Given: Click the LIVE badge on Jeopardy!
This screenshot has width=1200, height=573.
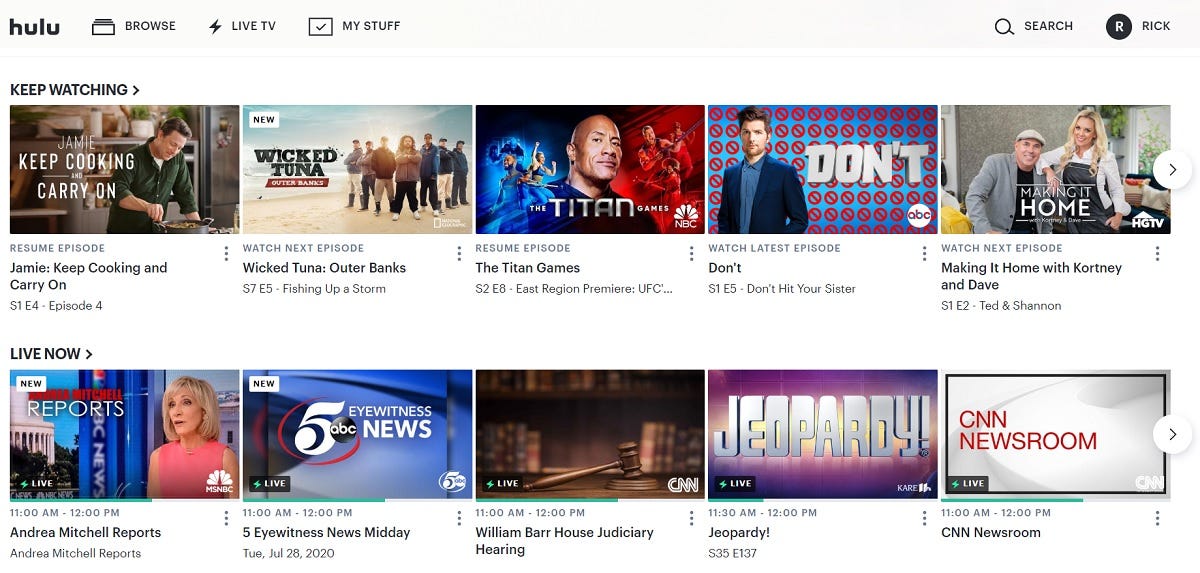Looking at the screenshot, I should (735, 484).
